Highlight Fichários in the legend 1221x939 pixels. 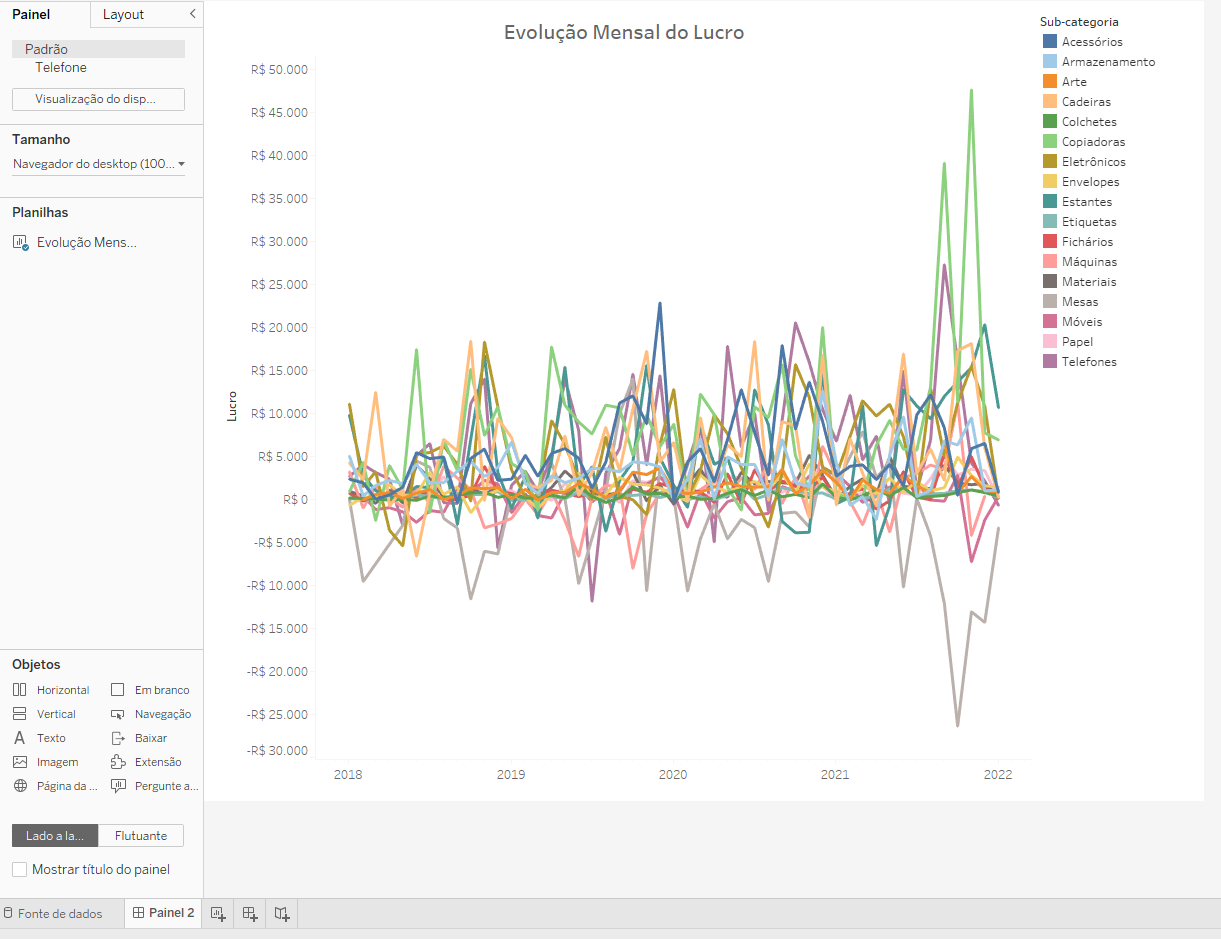point(1087,241)
